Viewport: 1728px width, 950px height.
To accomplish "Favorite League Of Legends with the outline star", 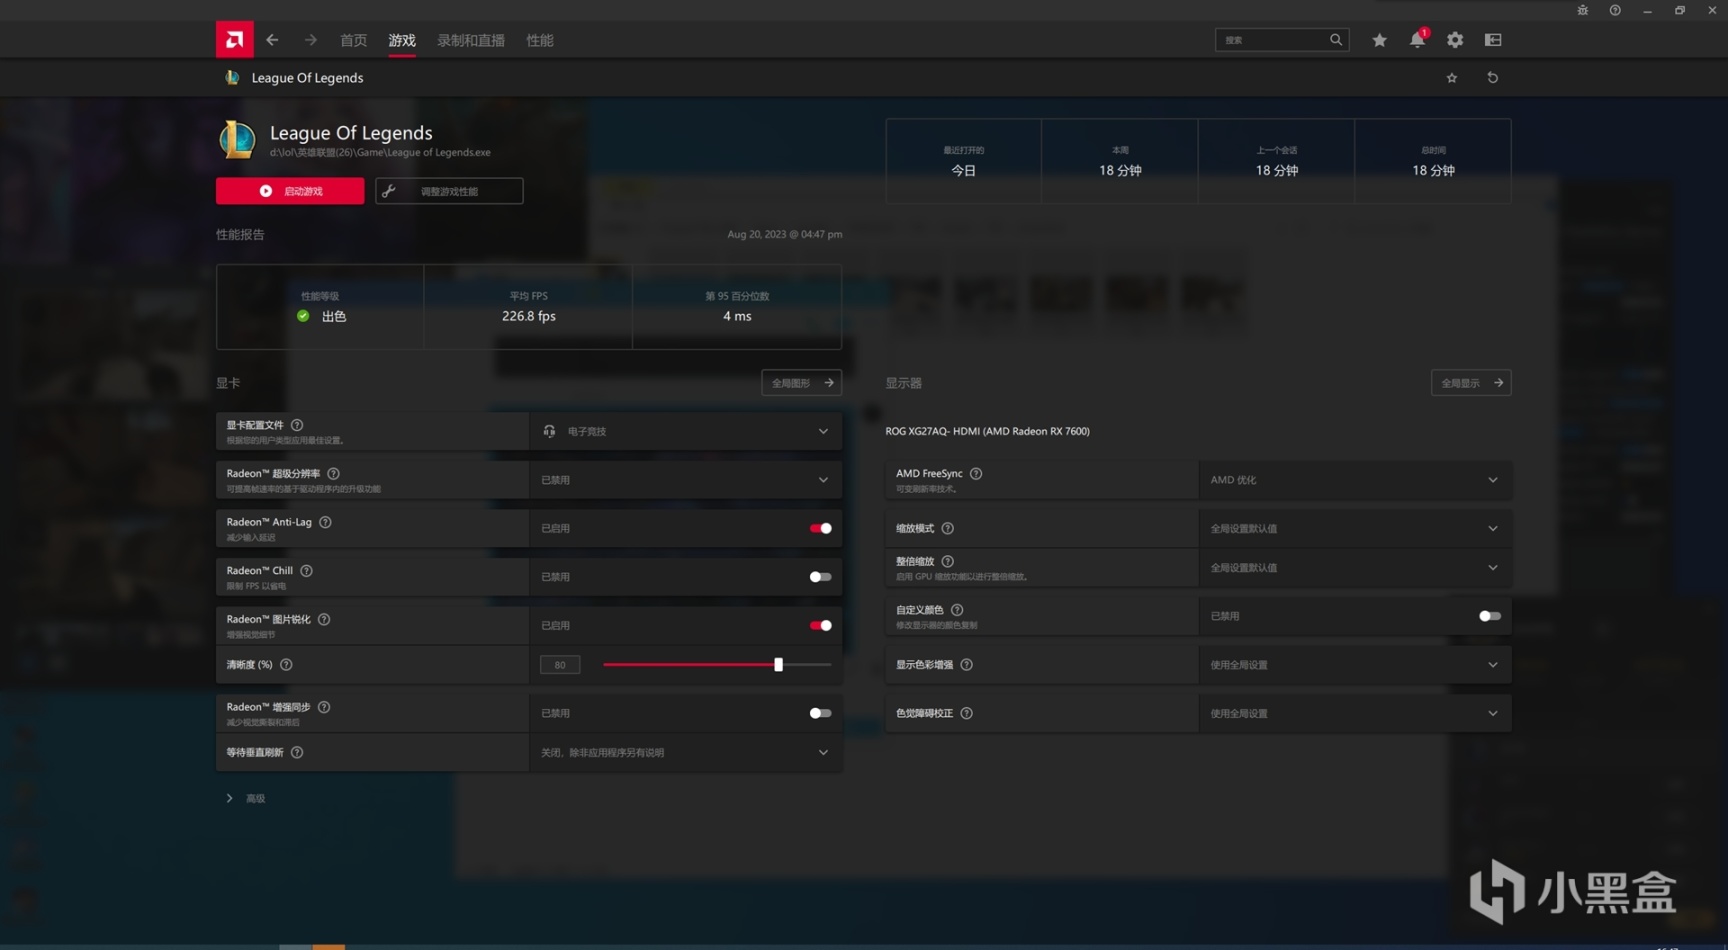I will pos(1452,78).
